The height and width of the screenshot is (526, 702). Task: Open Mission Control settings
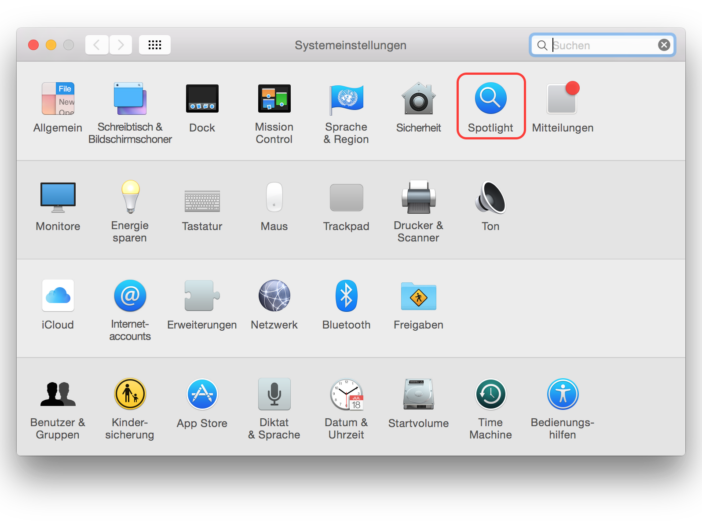click(x=274, y=113)
